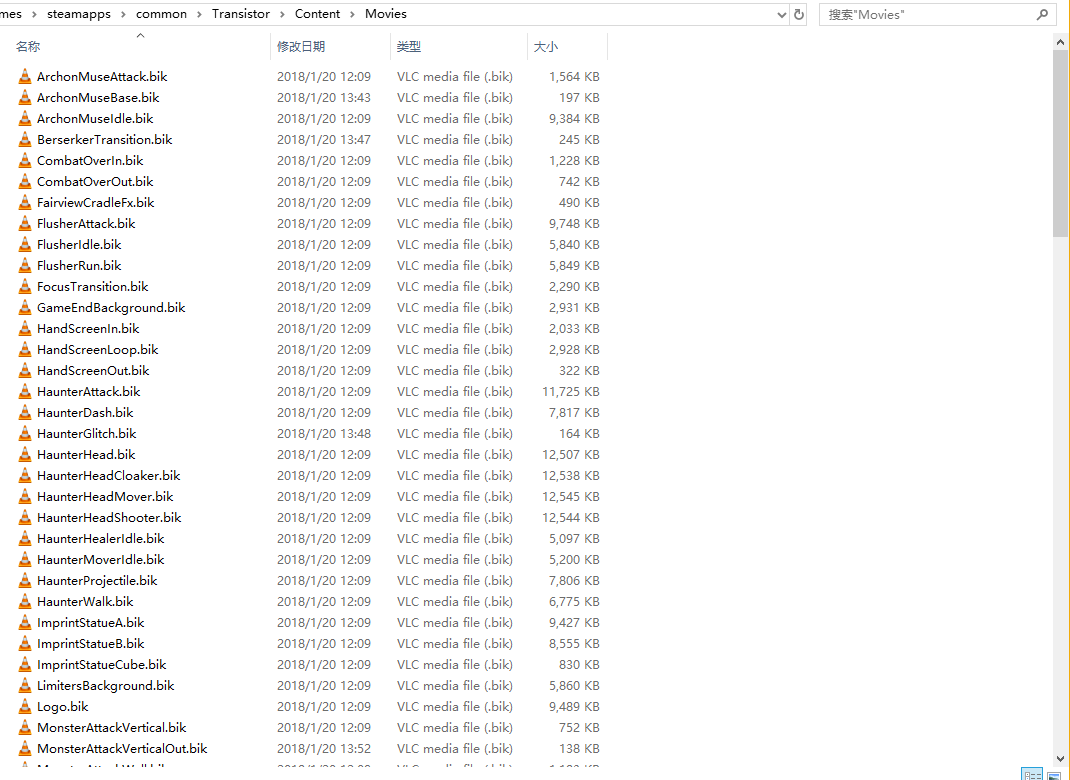Viewport: 1070px width, 780px height.
Task: Click VLC icon of ImprintStatueCube.bik
Action: point(25,665)
